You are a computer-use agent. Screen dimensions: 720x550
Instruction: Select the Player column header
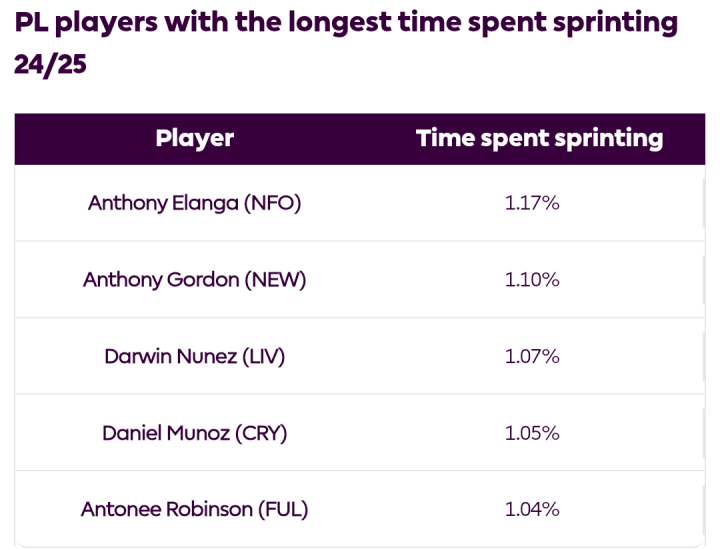pos(195,138)
